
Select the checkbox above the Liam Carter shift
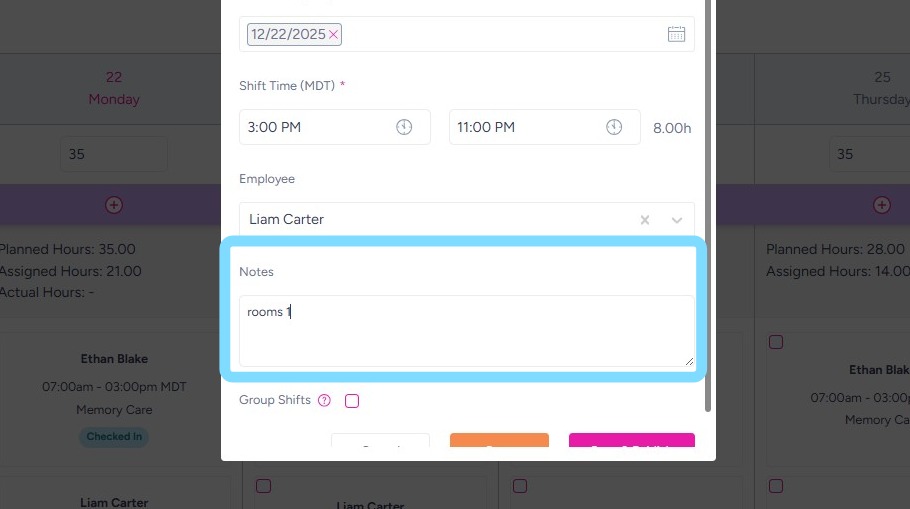(263, 486)
